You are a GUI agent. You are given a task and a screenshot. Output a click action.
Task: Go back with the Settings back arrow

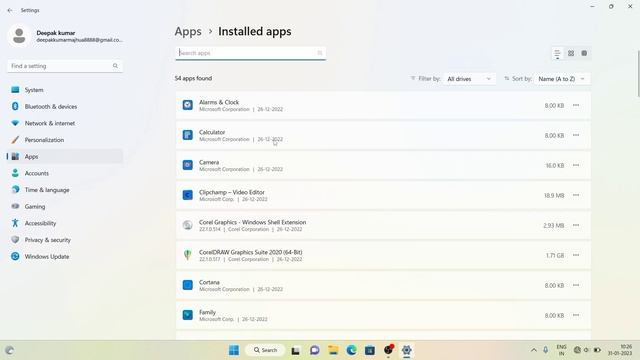(10, 10)
